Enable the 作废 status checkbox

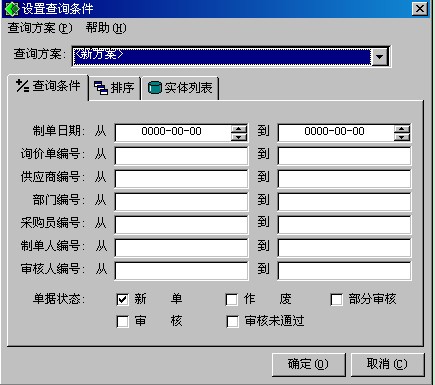pos(232,299)
